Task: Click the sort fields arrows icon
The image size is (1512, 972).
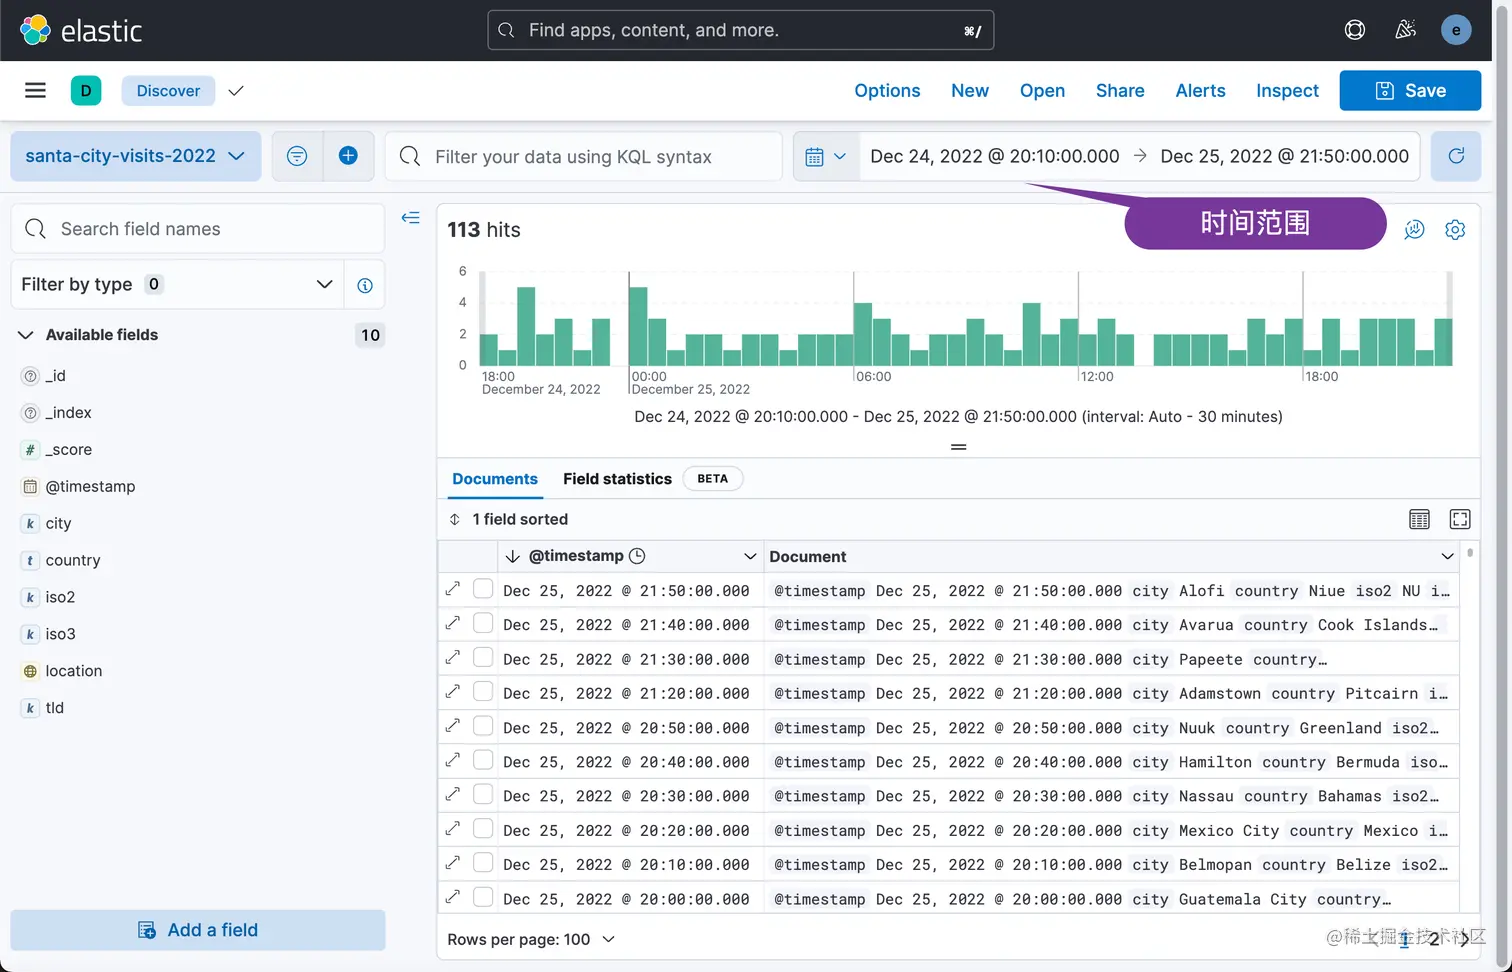Action: tap(455, 519)
